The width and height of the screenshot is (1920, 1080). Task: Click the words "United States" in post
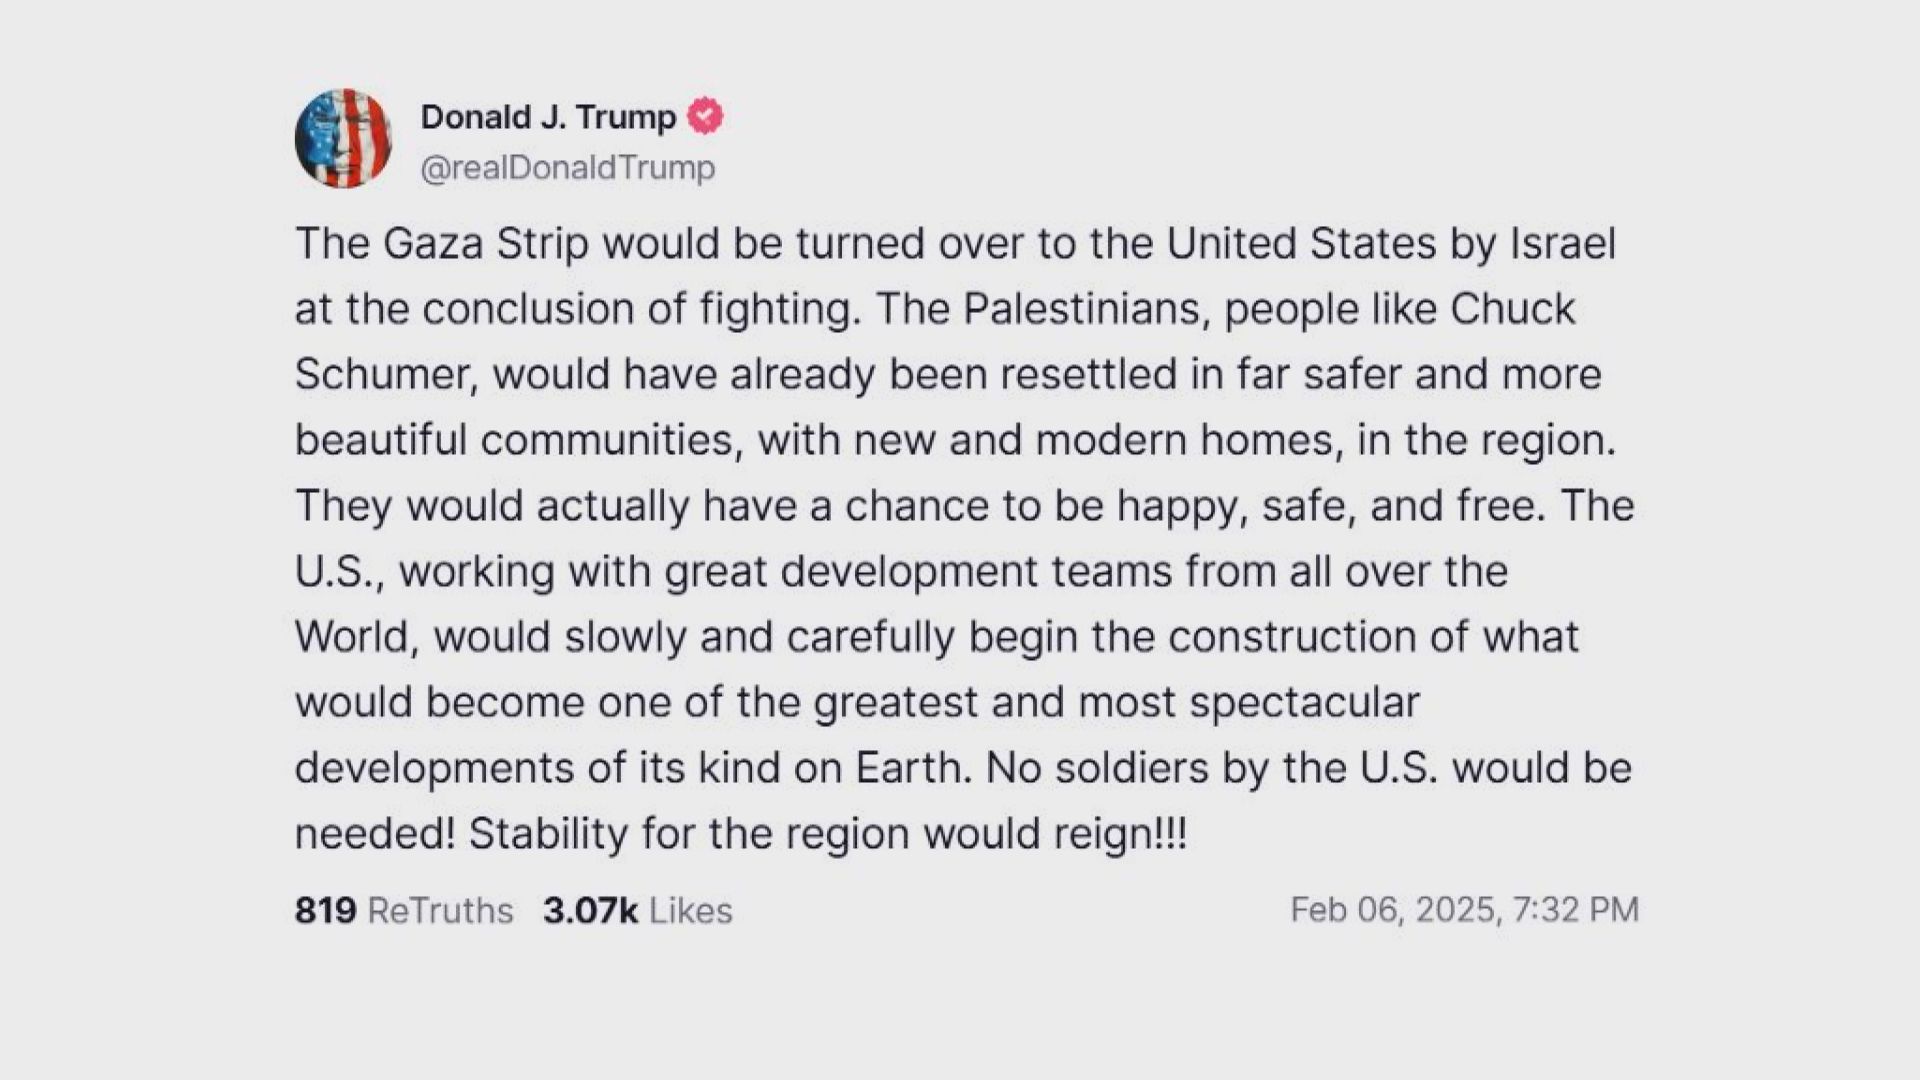pyautogui.click(x=1301, y=244)
